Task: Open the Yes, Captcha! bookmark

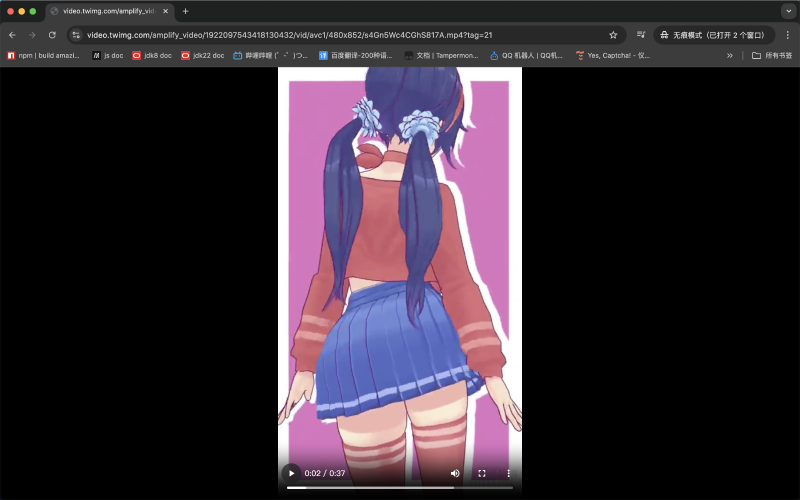Action: [x=612, y=55]
